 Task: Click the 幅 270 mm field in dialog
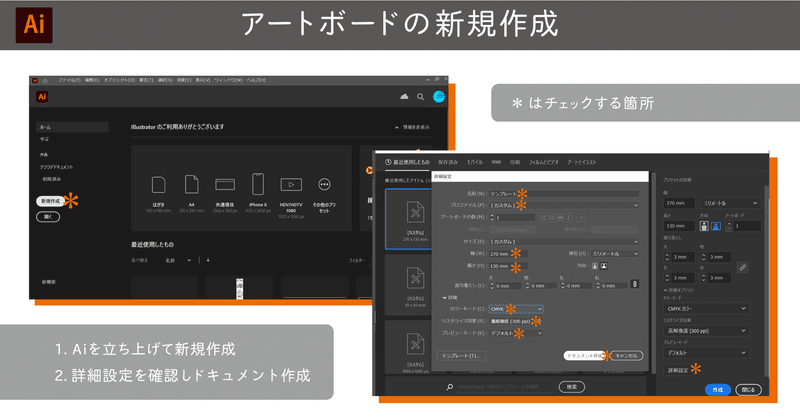508,254
